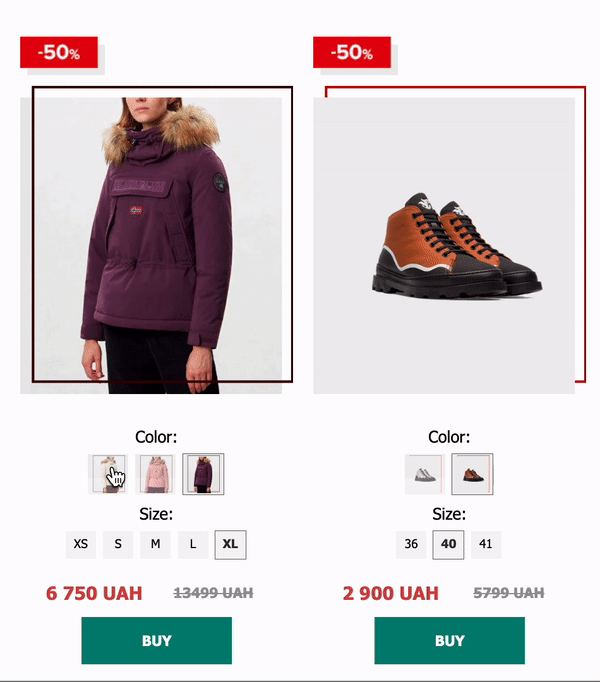
Task: Select shoe size 40
Action: [448, 545]
